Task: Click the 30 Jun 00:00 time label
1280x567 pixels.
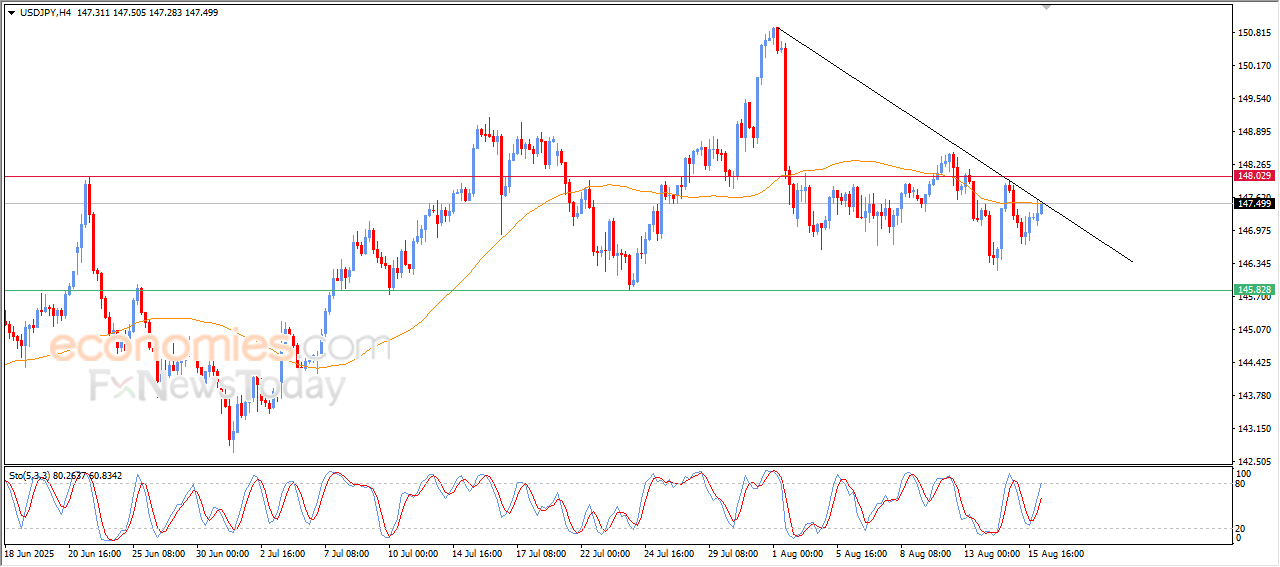Action: 223,553
